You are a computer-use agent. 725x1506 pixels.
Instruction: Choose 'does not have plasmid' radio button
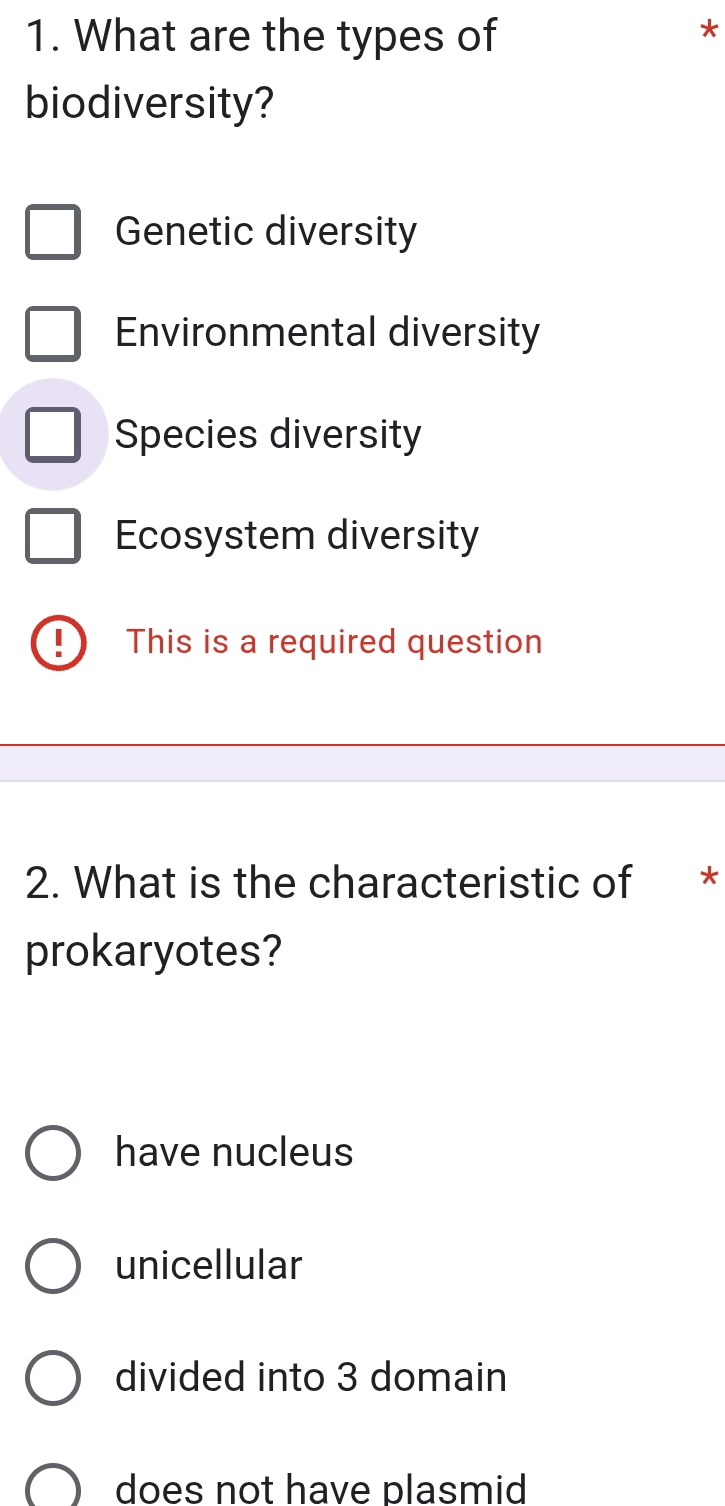pos(53,1488)
